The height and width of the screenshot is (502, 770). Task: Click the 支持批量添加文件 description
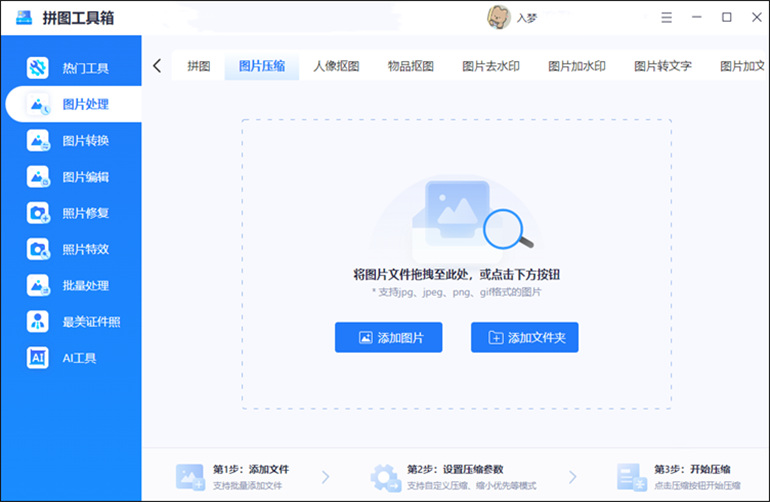click(248, 485)
